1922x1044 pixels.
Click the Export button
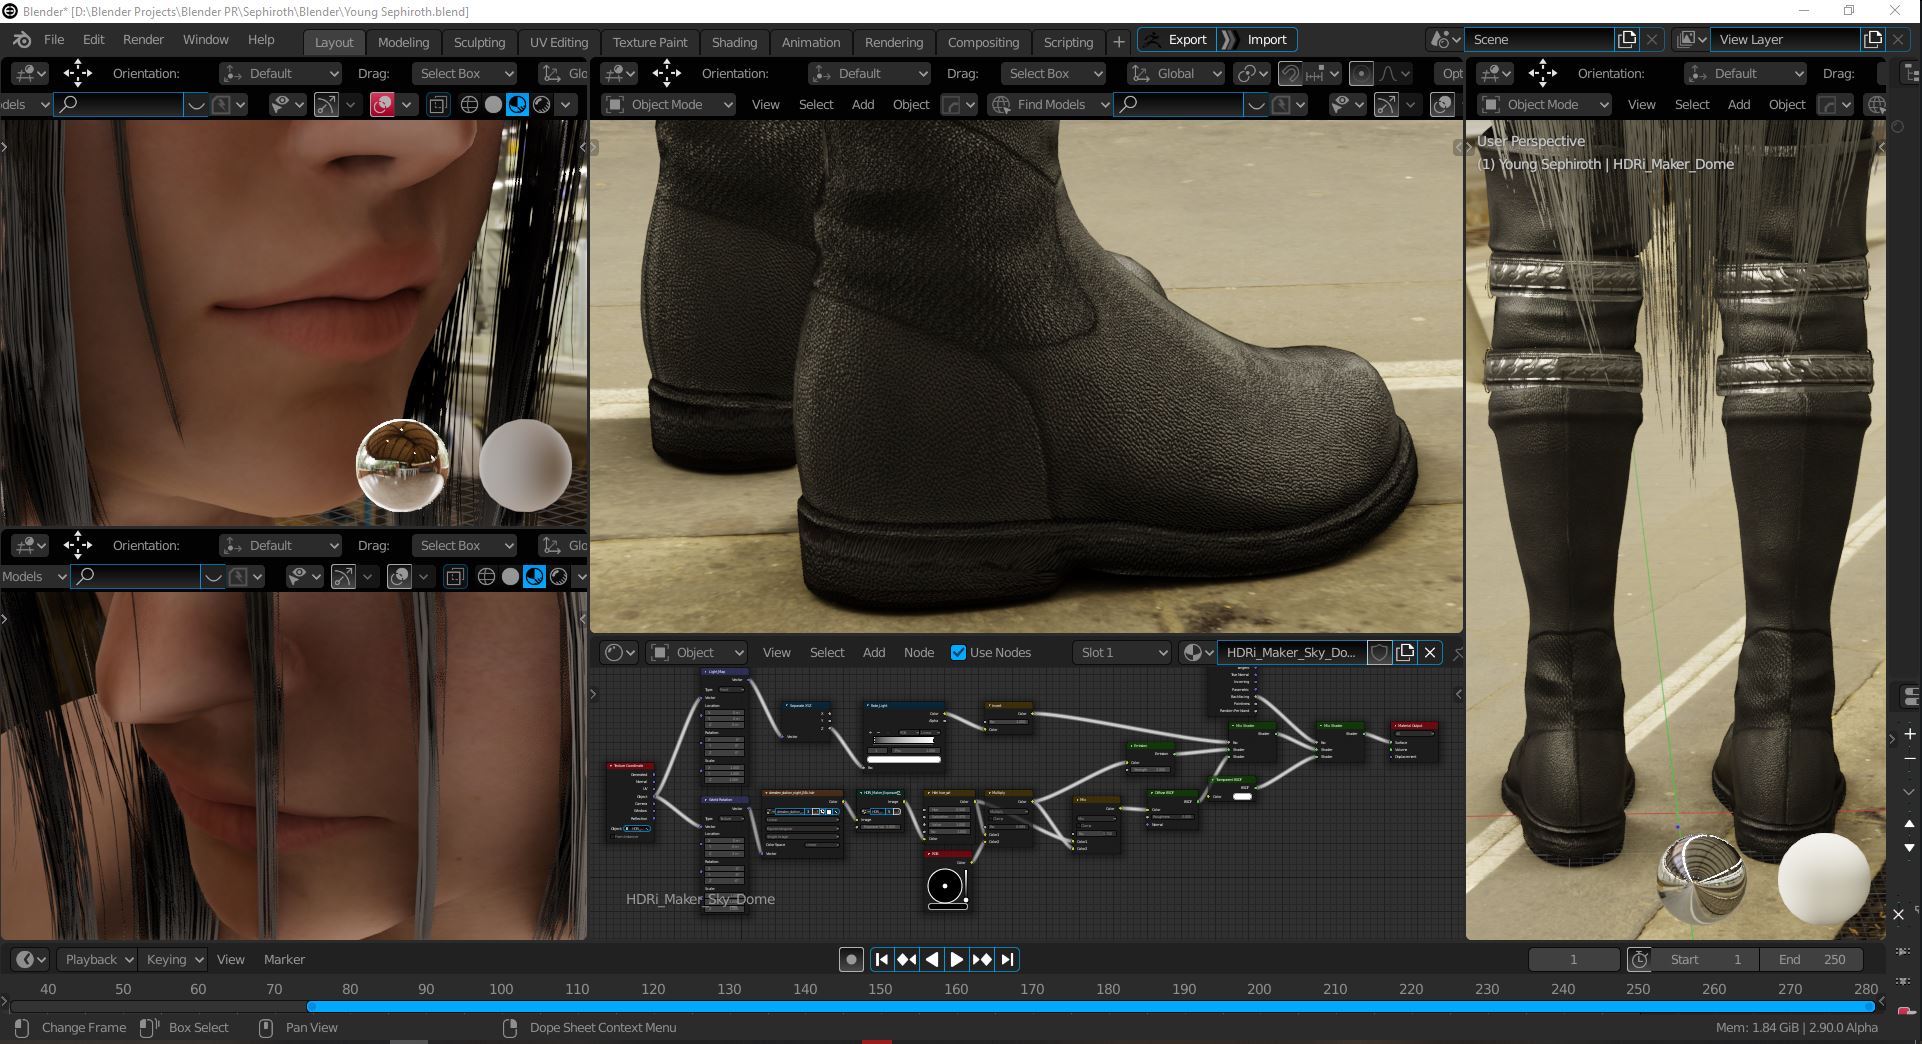coord(1176,40)
